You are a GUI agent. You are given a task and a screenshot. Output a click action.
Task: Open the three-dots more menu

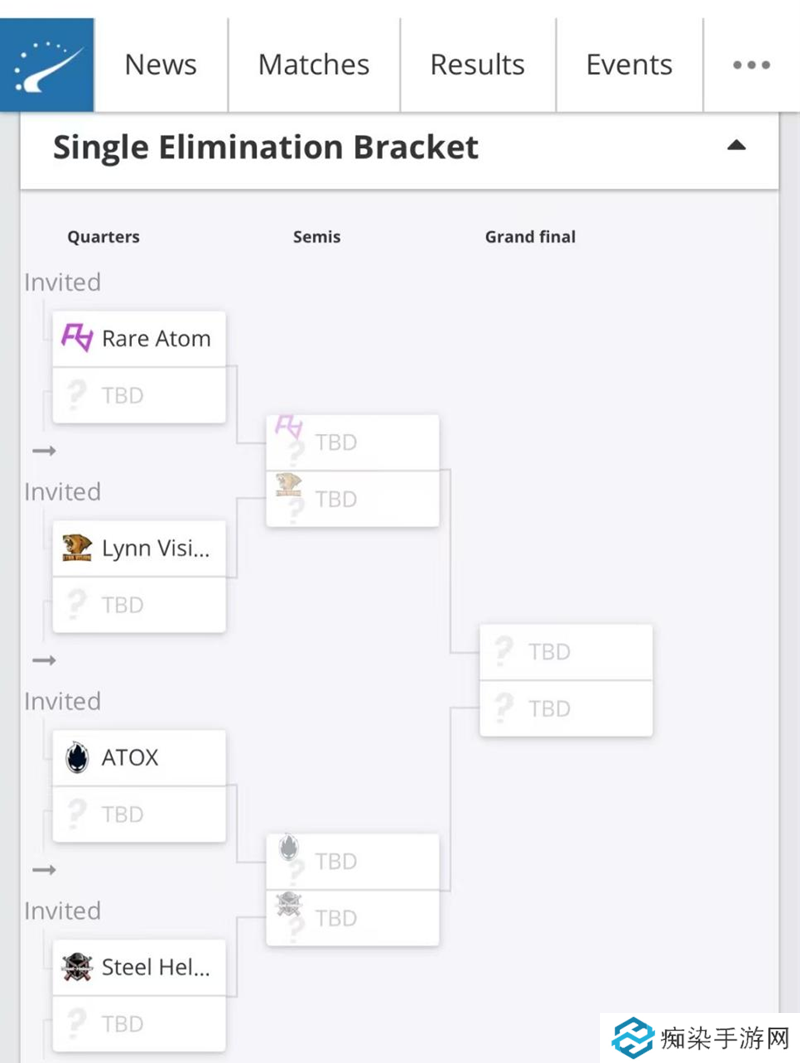[751, 65]
